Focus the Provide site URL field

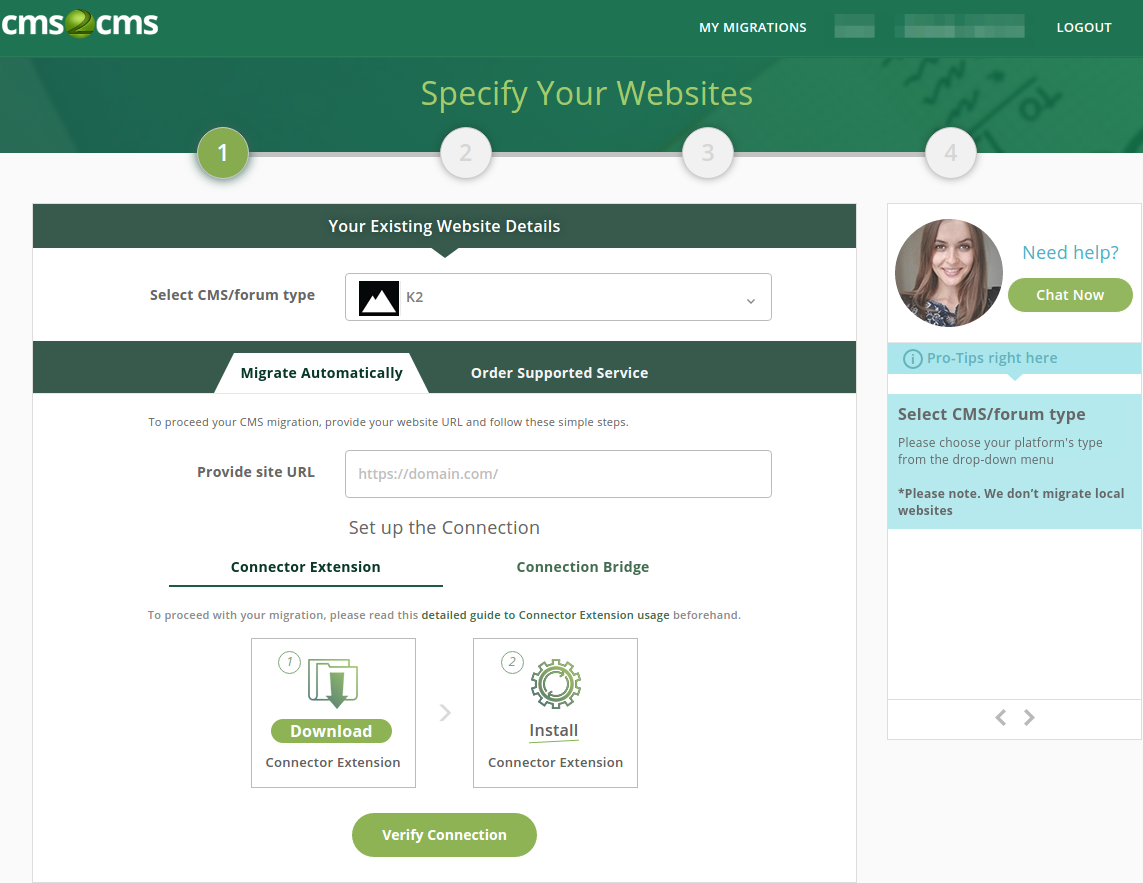tap(558, 474)
